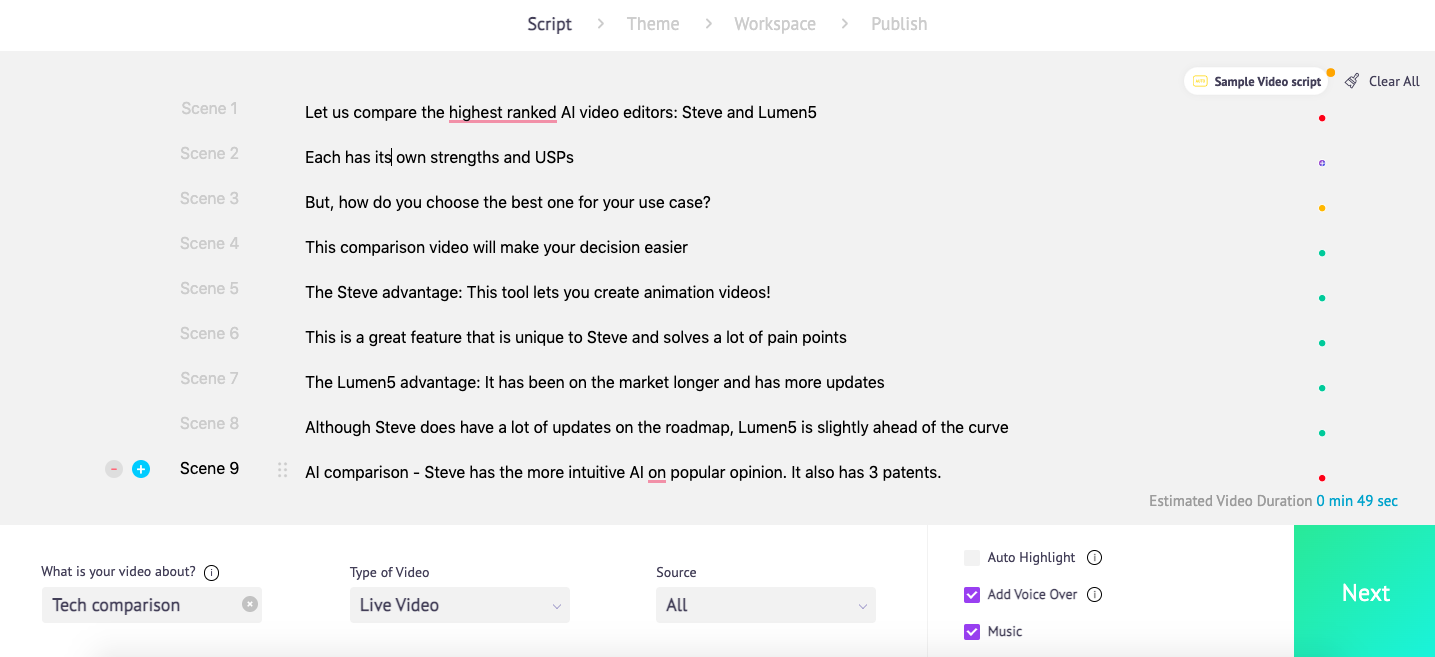Screen dimensions: 1435x657
Task: Click the info icon next to Auto Highlight
Action: point(1095,557)
